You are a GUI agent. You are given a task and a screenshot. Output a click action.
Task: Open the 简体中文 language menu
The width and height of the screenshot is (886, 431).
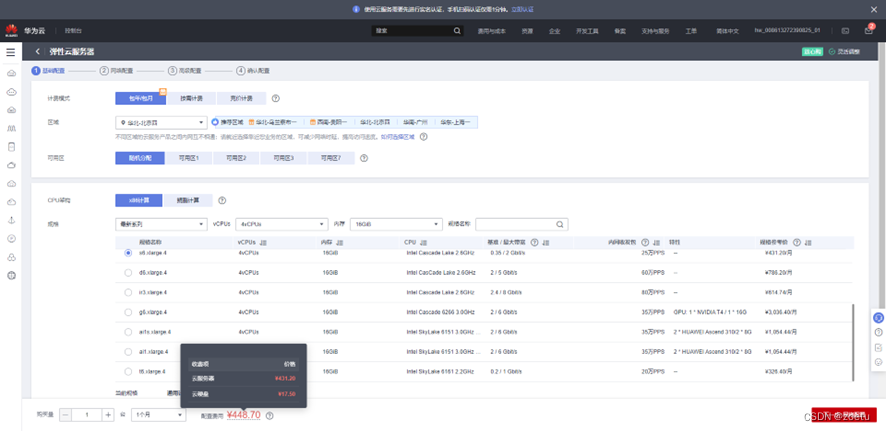[728, 31]
